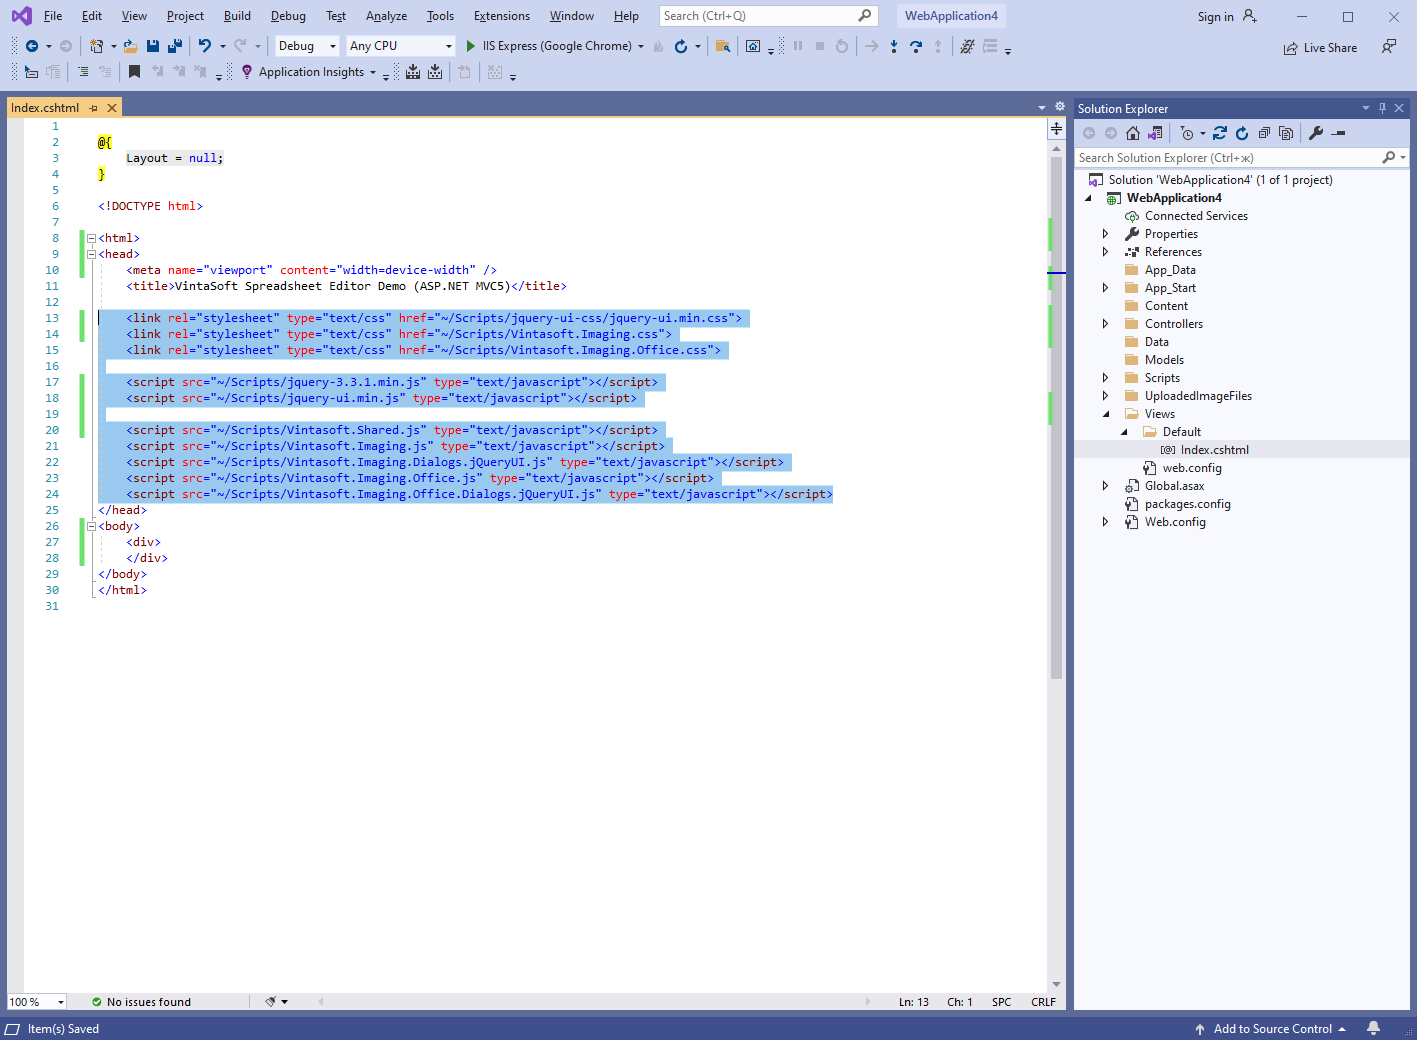The width and height of the screenshot is (1417, 1040).
Task: Click the account icon beside Sign in
Action: pos(1250,16)
